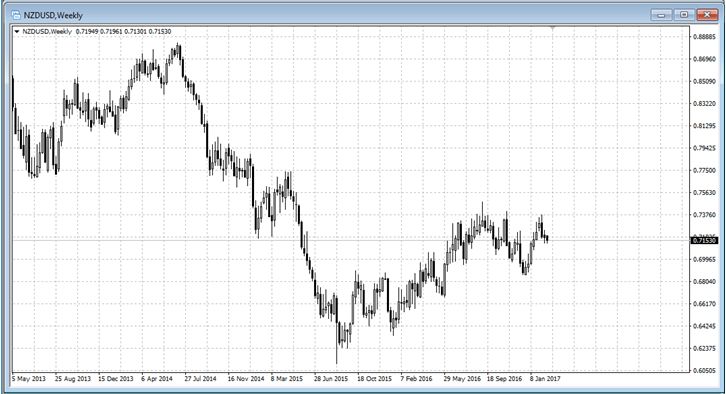
Task: Click the NZDUSD chart window icon
Action: [16, 15]
